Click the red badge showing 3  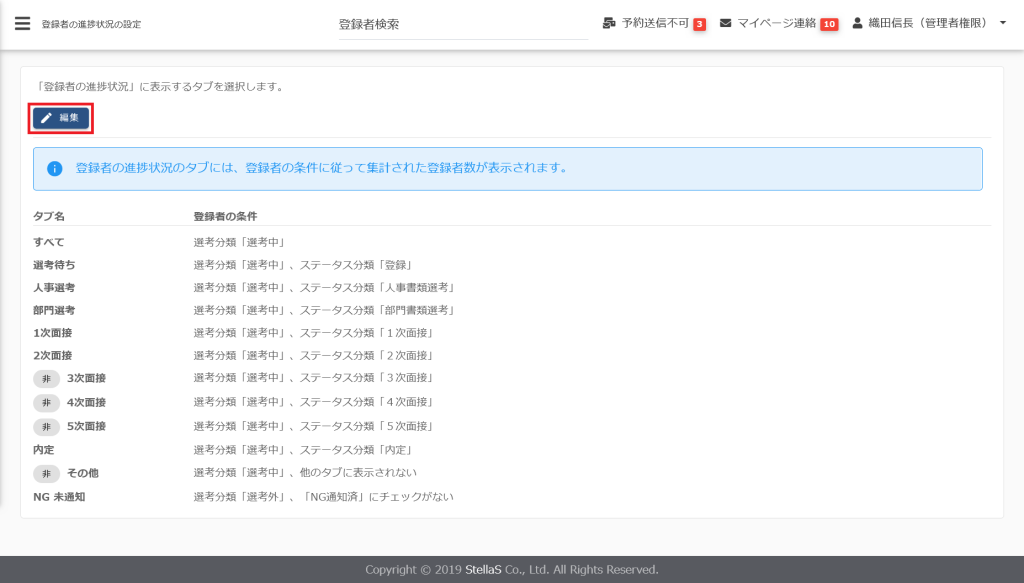pos(700,24)
